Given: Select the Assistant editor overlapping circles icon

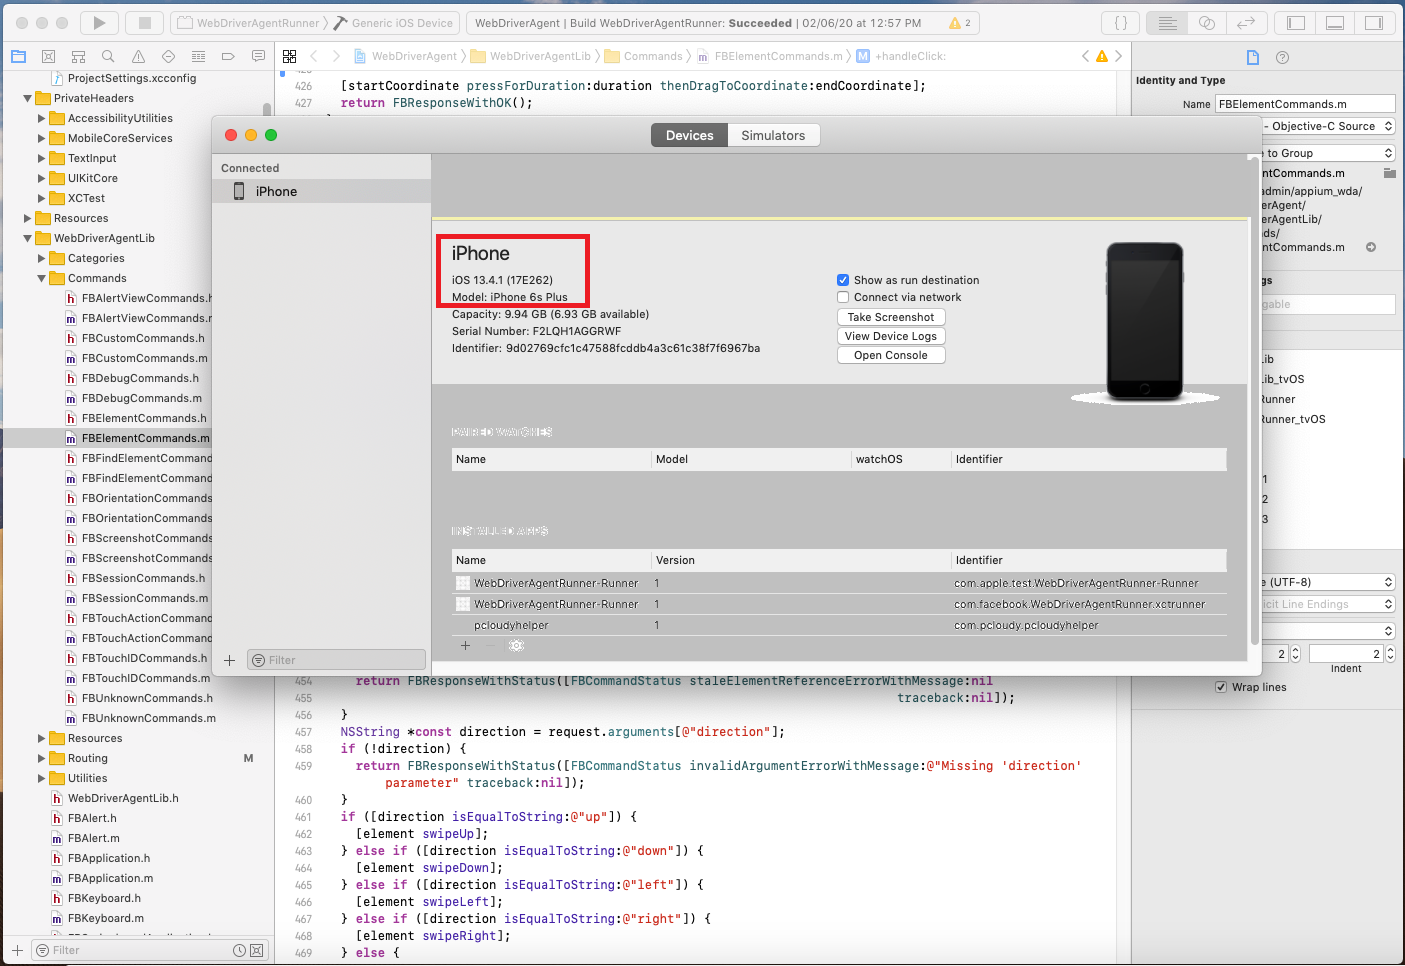Looking at the screenshot, I should [1207, 23].
